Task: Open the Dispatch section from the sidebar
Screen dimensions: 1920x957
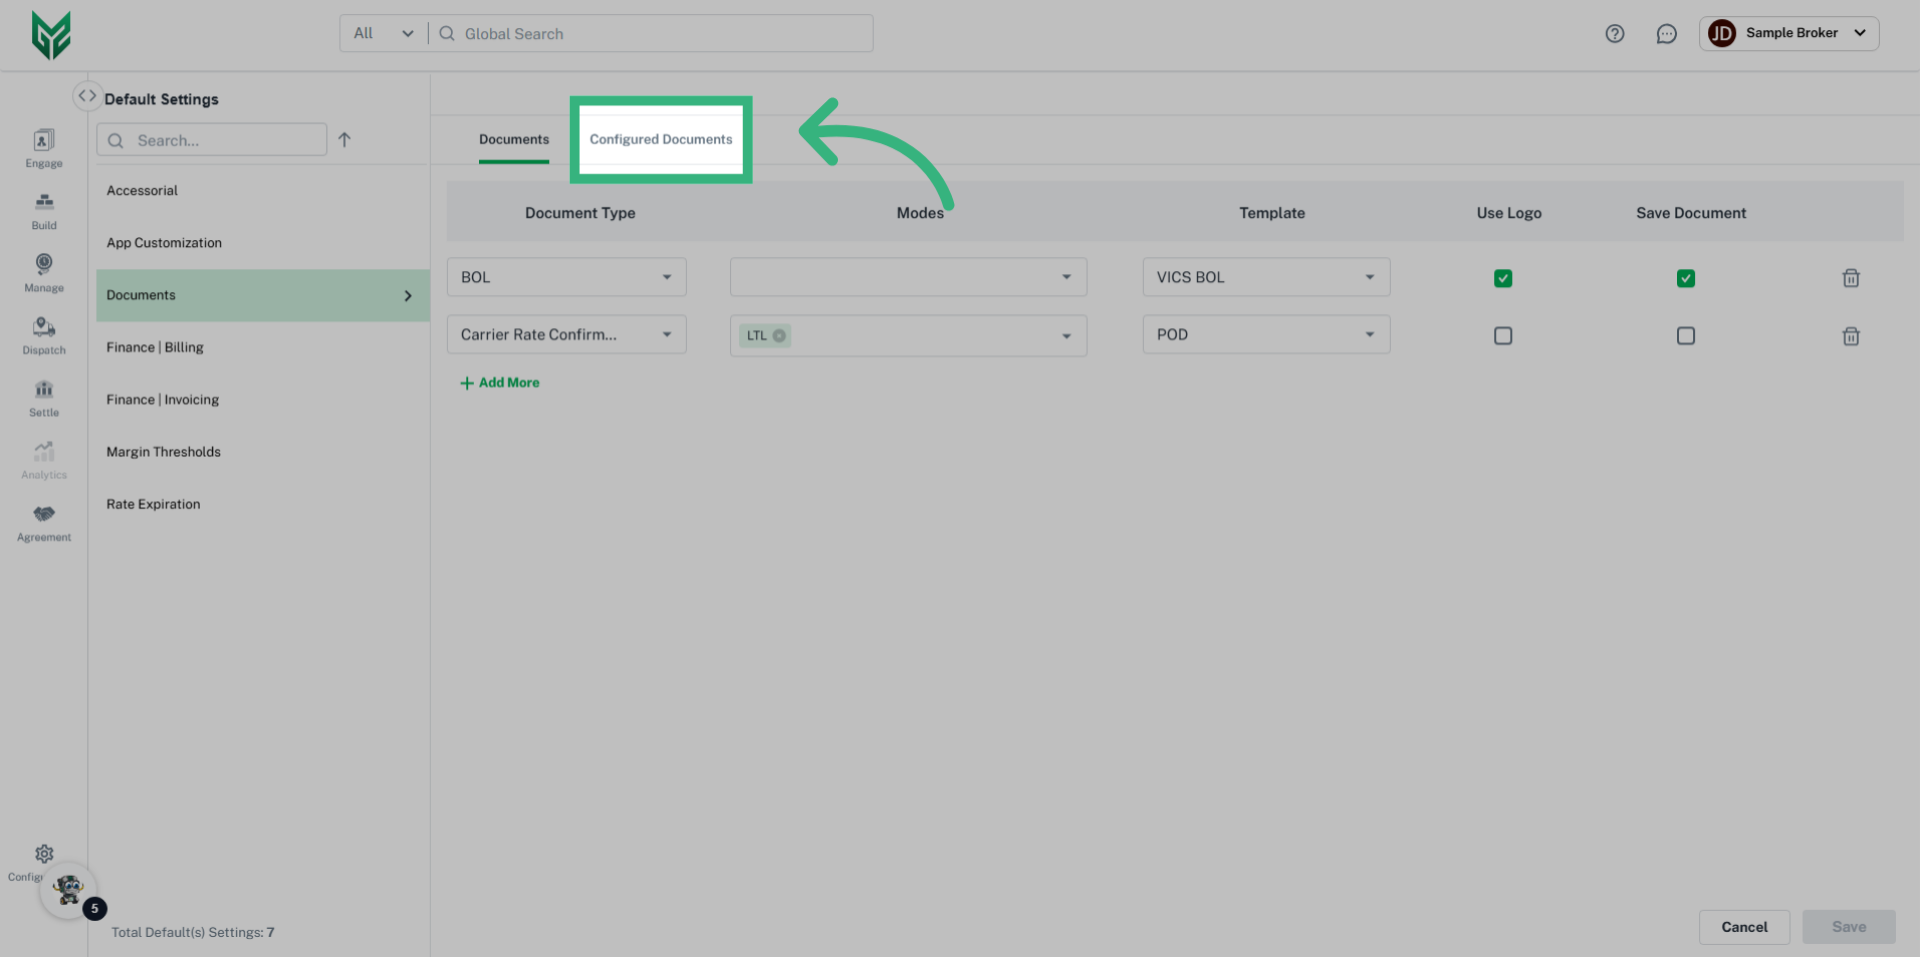Action: 43,335
